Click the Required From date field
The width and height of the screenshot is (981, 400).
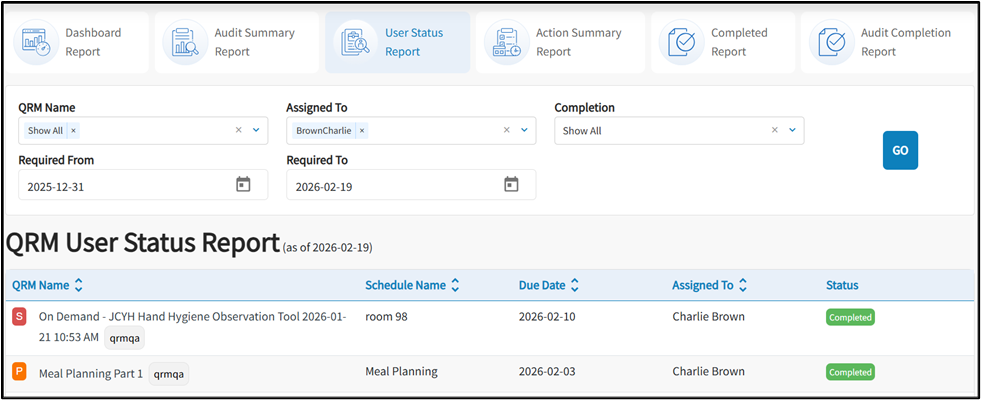tap(125, 186)
